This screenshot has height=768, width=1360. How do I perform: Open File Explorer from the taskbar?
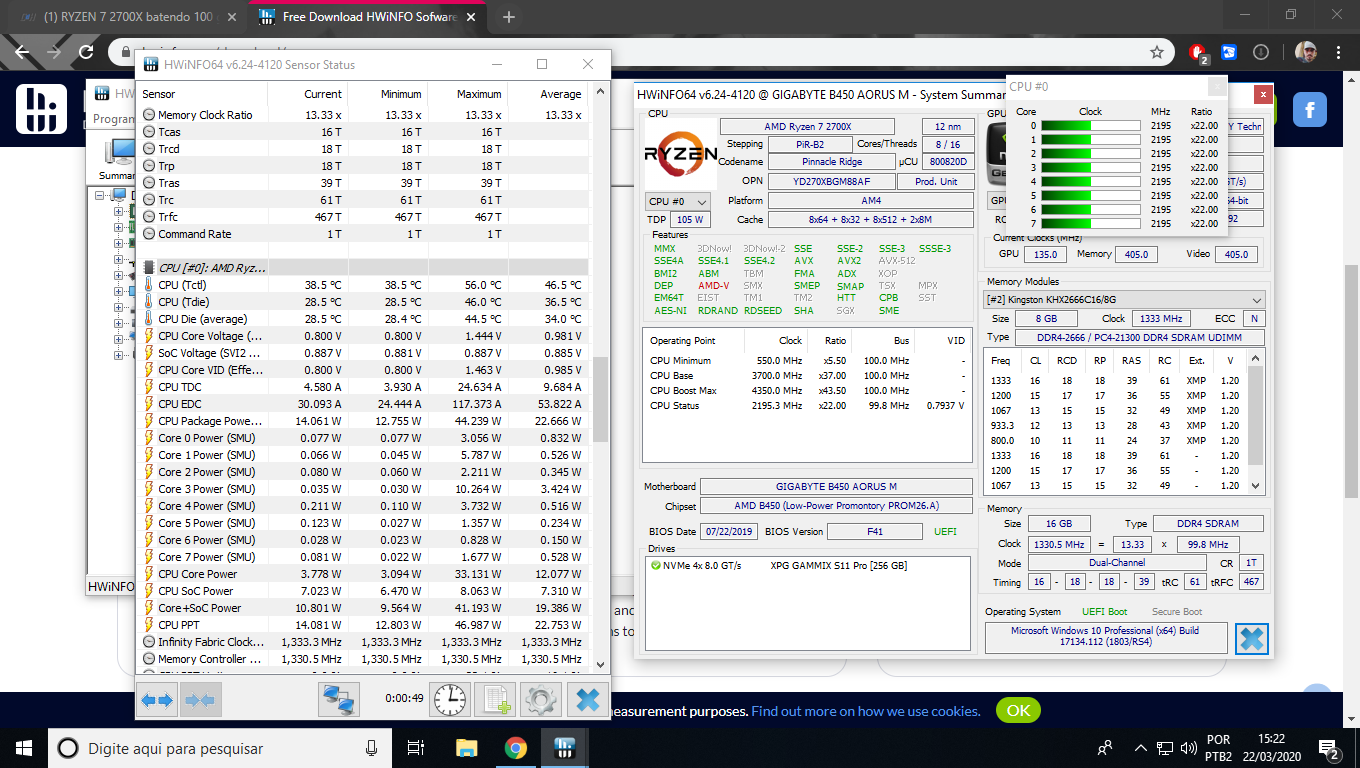tap(467, 748)
